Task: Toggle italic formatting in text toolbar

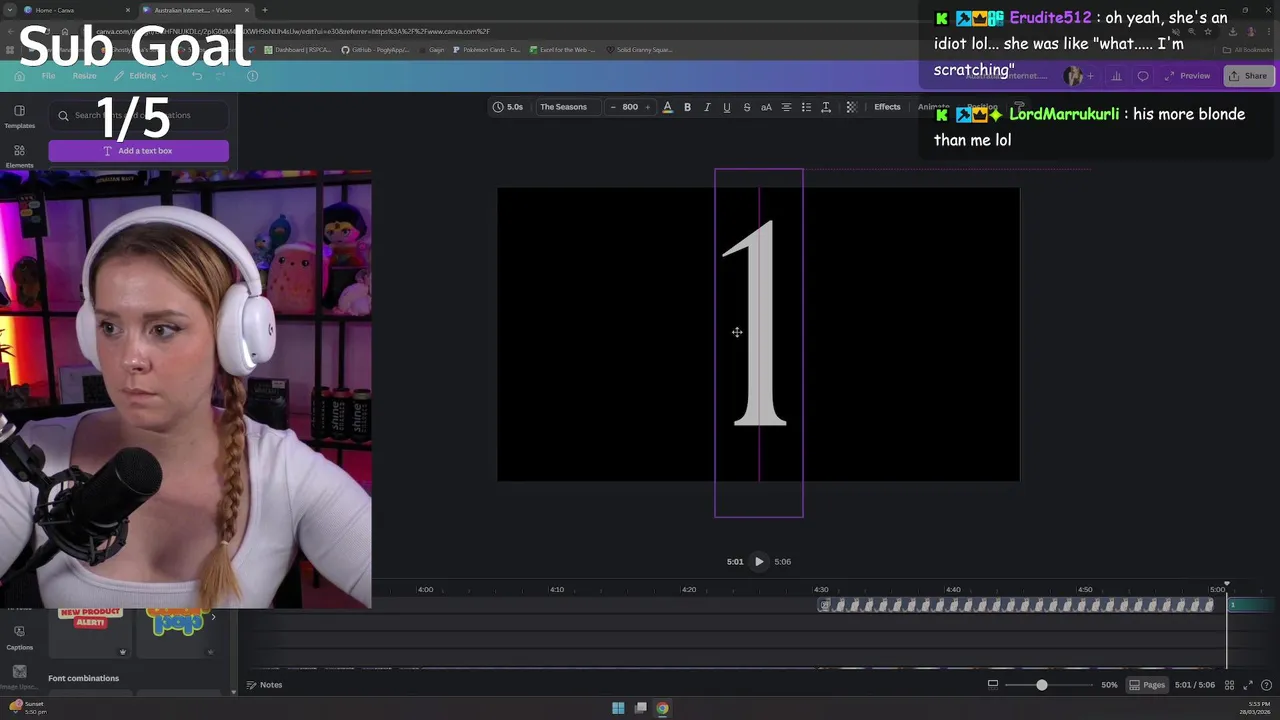Action: tap(707, 107)
